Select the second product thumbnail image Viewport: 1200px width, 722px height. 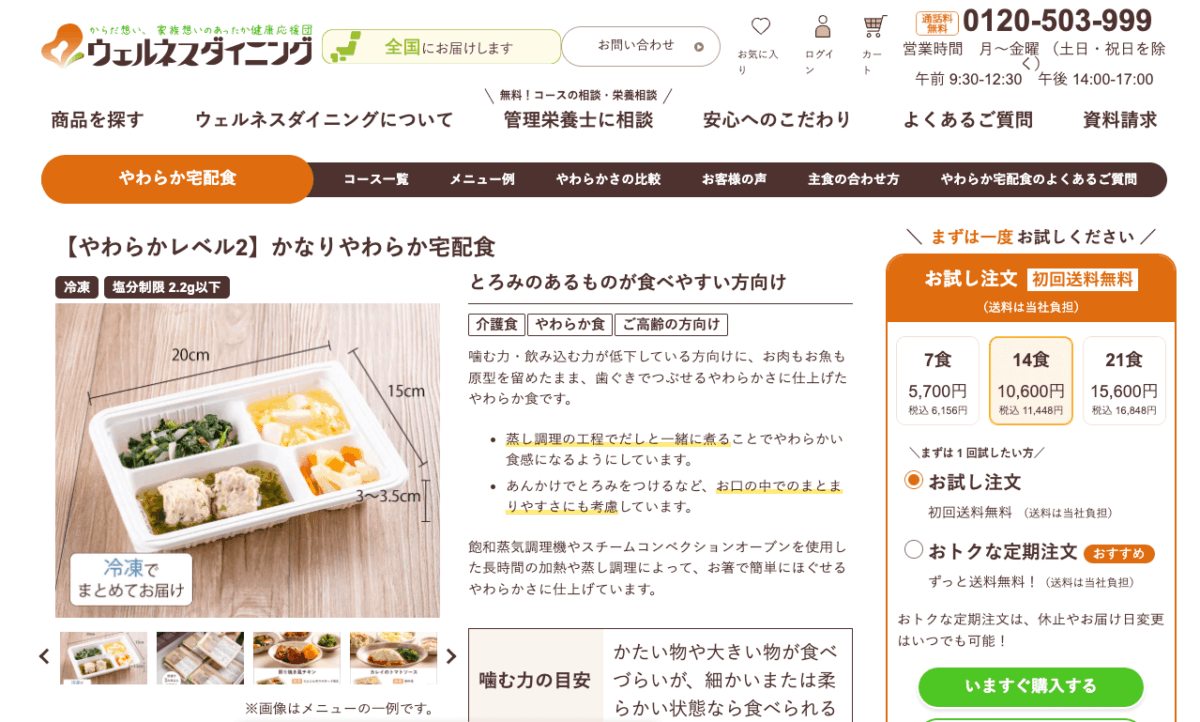click(200, 658)
